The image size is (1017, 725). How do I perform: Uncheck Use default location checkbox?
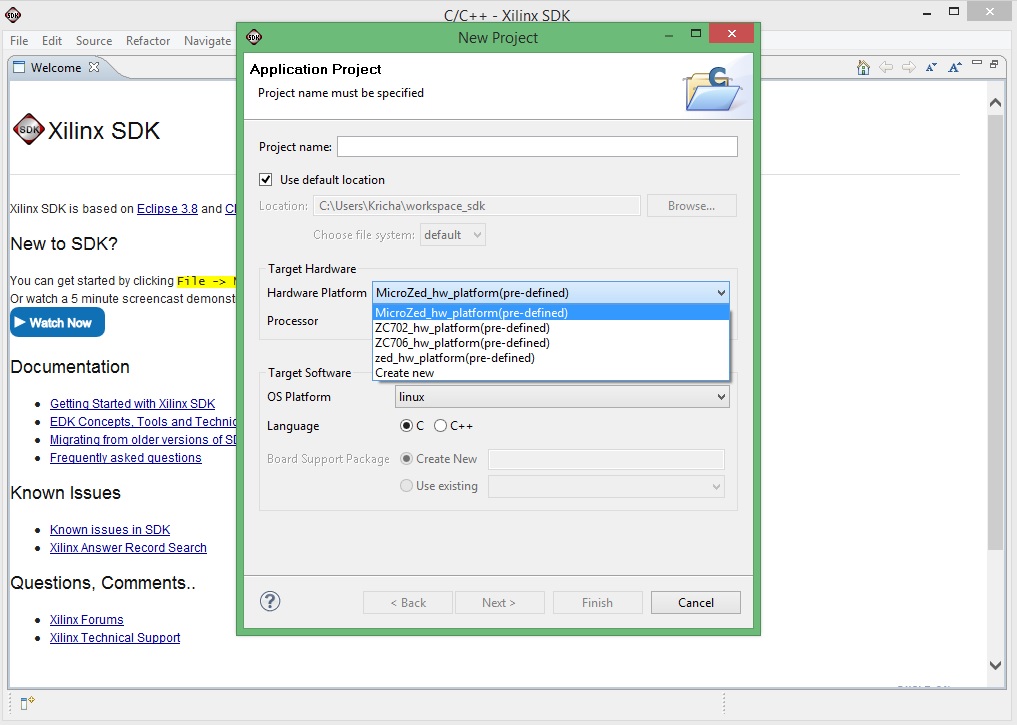266,180
